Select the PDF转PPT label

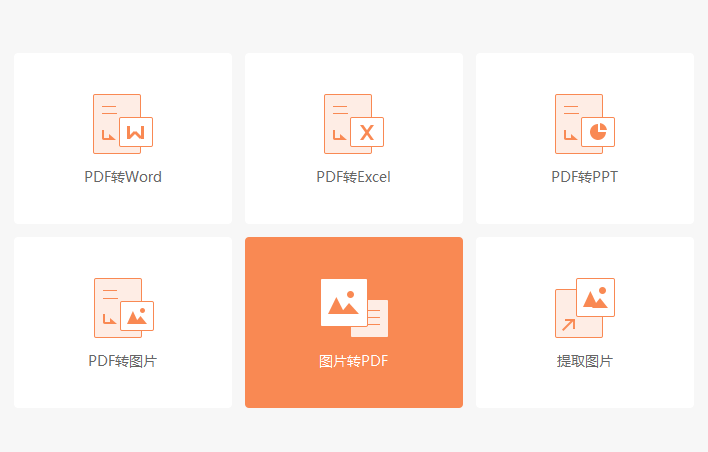[585, 177]
